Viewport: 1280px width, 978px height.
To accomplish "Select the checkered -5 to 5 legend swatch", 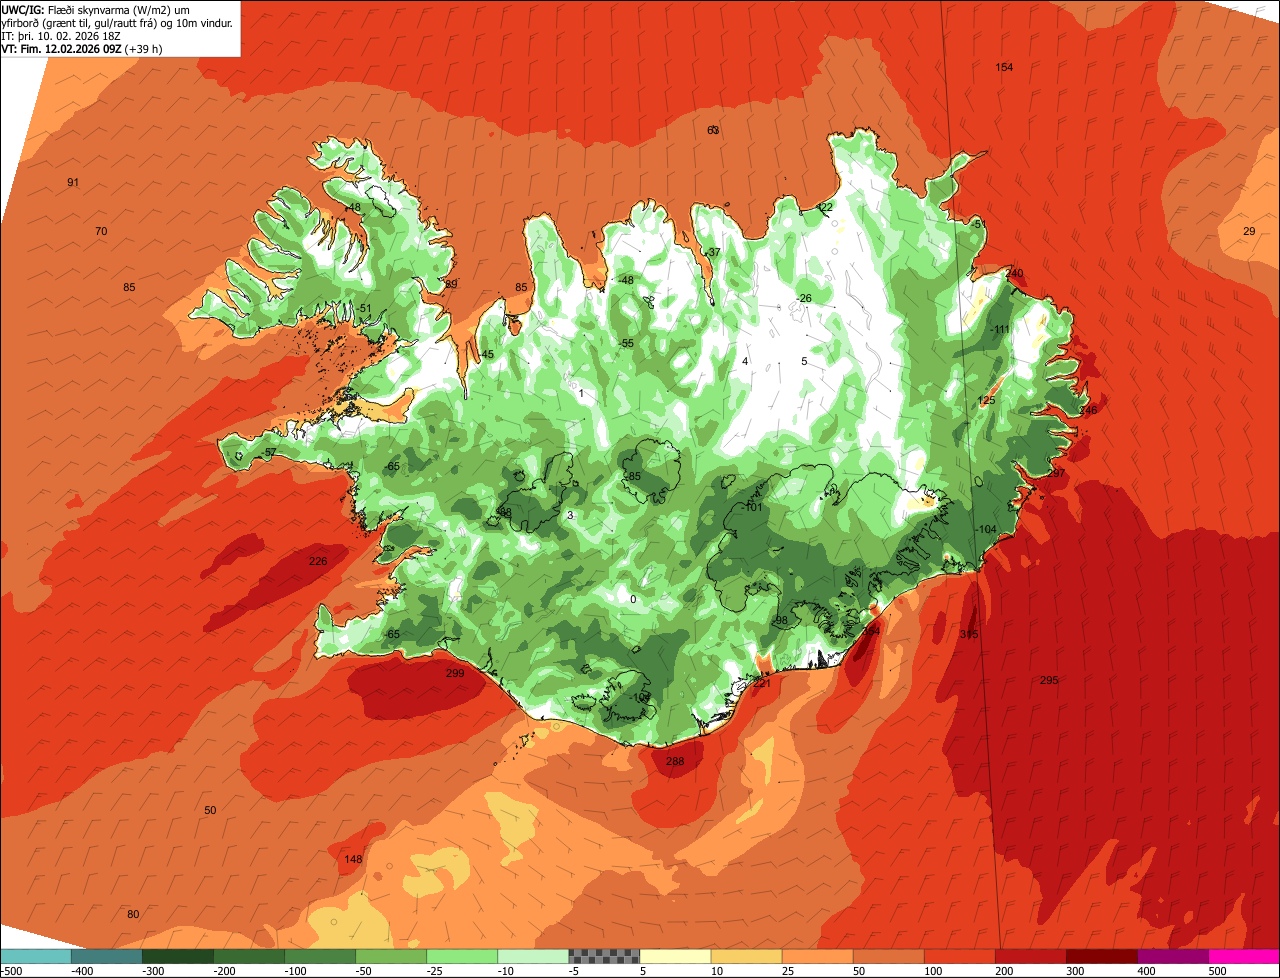I will [x=603, y=956].
